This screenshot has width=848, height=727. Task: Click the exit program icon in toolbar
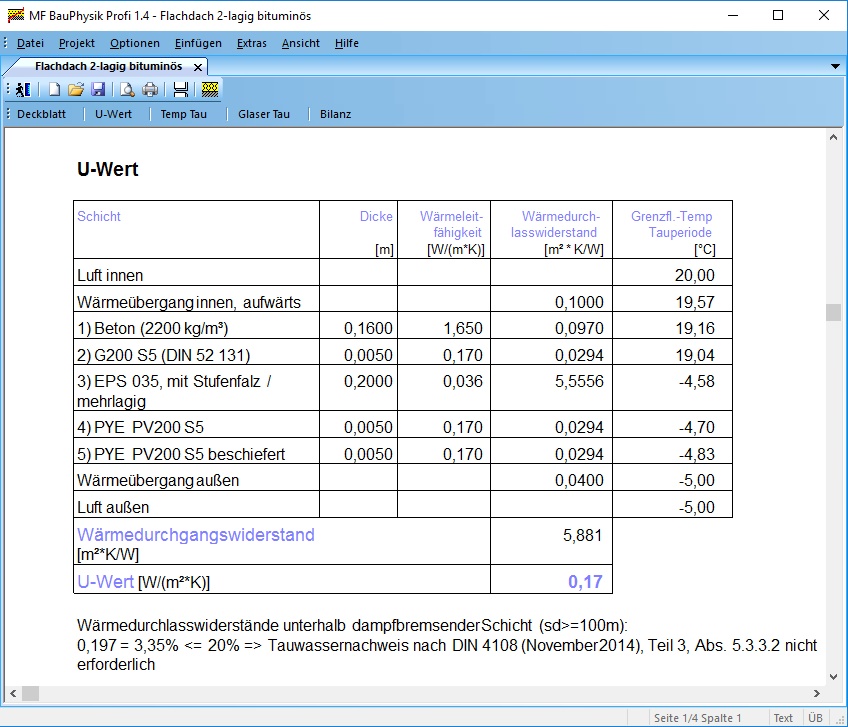pos(24,89)
